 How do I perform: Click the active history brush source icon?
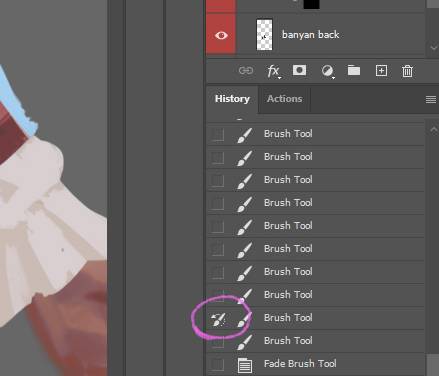(x=218, y=320)
